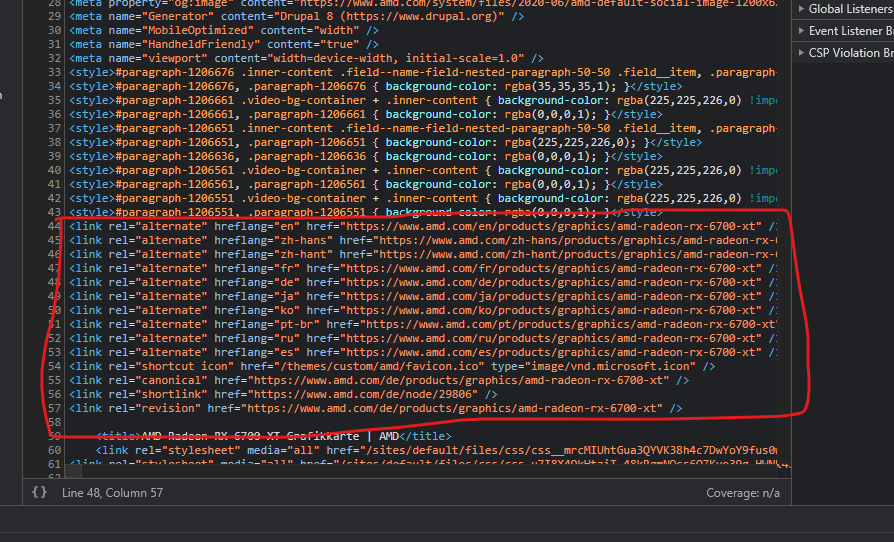Image resolution: width=894 pixels, height=542 pixels.
Task: Toggle pretty print braces button
Action: click(39, 492)
